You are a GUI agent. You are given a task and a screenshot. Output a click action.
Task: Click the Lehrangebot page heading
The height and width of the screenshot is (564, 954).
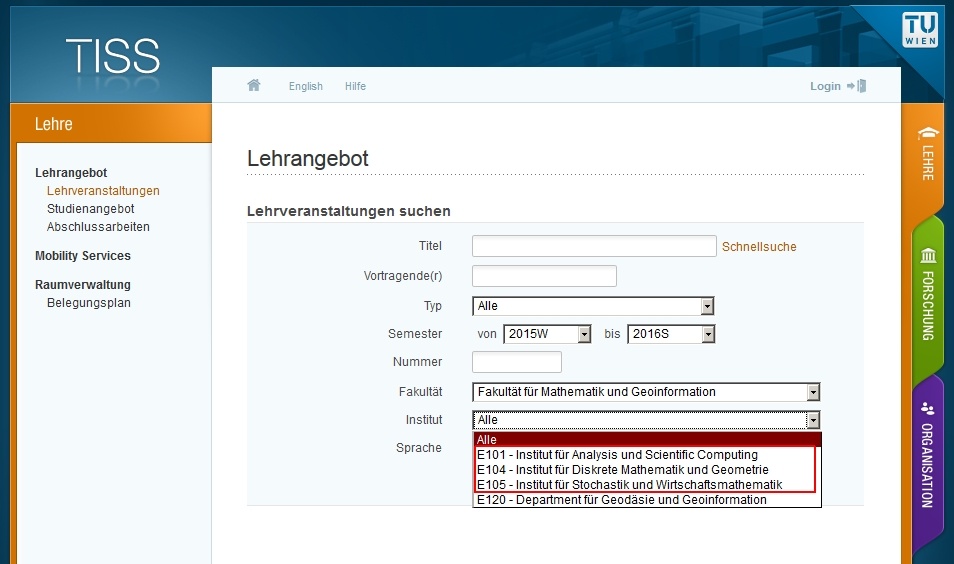tap(308, 158)
